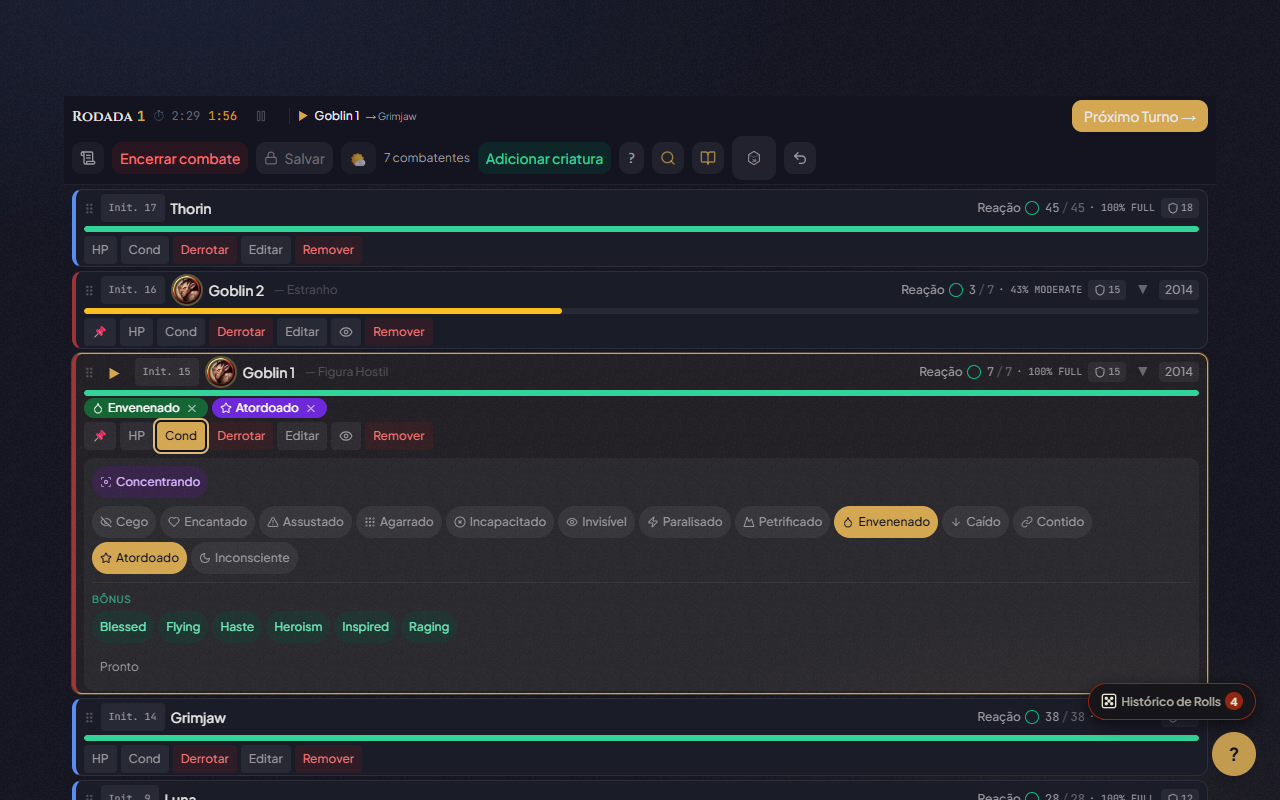The image size is (1280, 800).
Task: Toggle the Concentrando state
Action: (150, 482)
